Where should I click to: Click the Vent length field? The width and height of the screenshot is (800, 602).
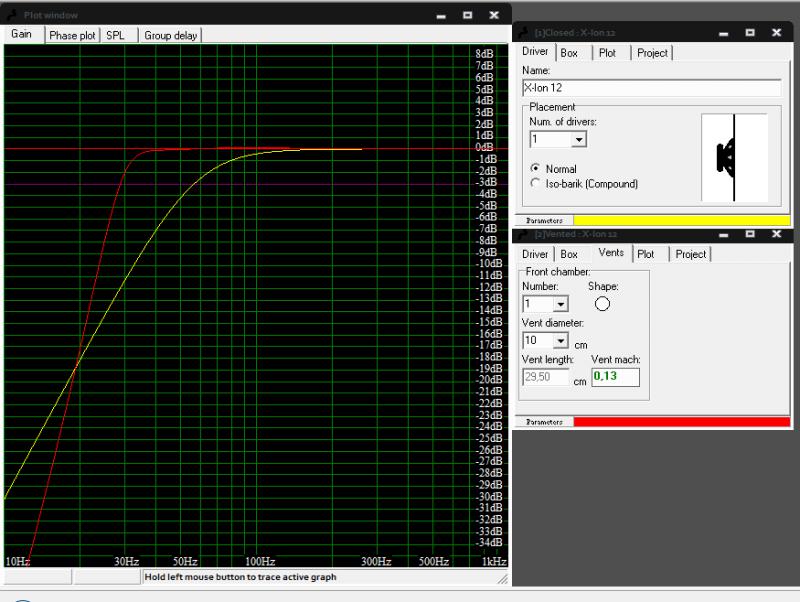[545, 377]
